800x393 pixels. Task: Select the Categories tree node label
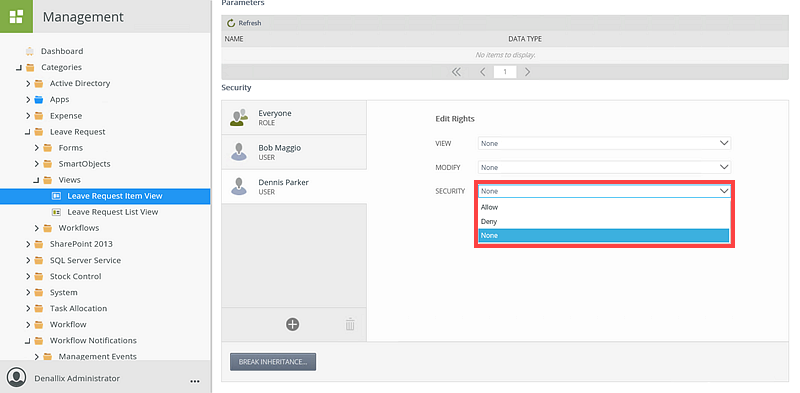[61, 67]
